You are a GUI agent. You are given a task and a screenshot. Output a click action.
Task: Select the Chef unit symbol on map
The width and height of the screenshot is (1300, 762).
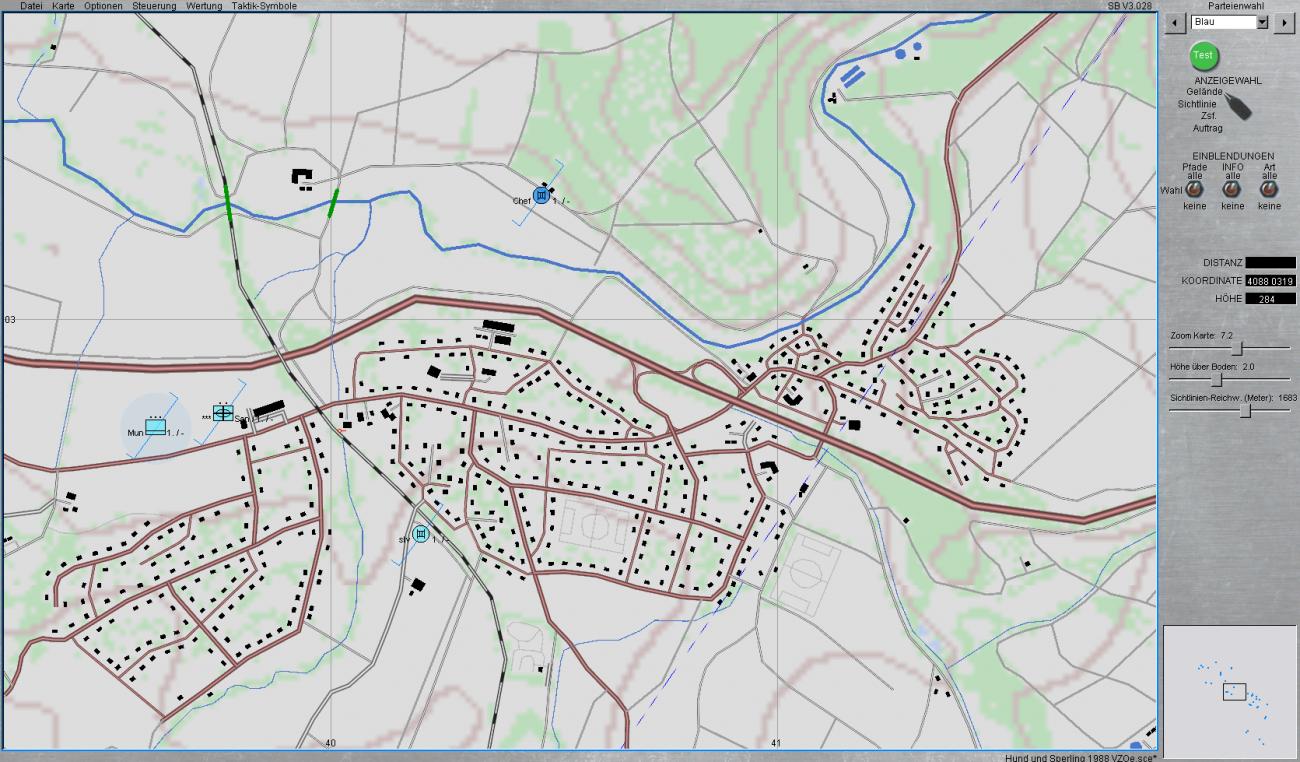click(541, 195)
